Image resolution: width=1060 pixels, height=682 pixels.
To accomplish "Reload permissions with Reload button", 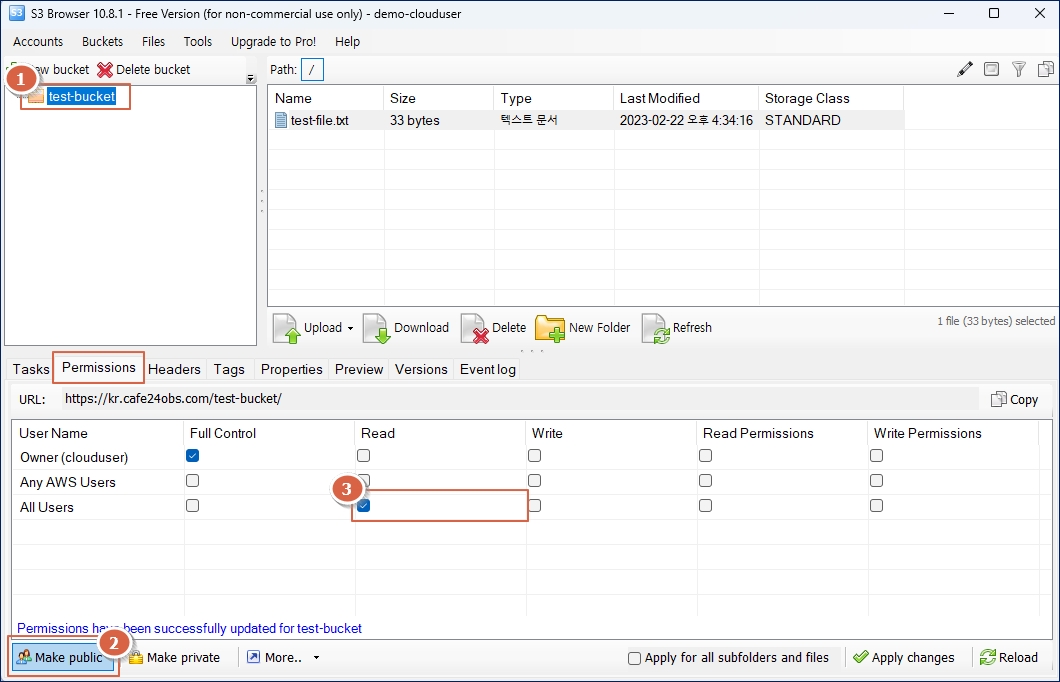I will pos(1008,657).
